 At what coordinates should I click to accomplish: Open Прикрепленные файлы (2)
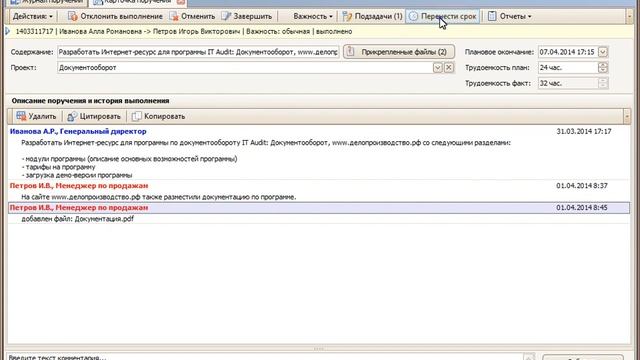pyautogui.click(x=399, y=52)
